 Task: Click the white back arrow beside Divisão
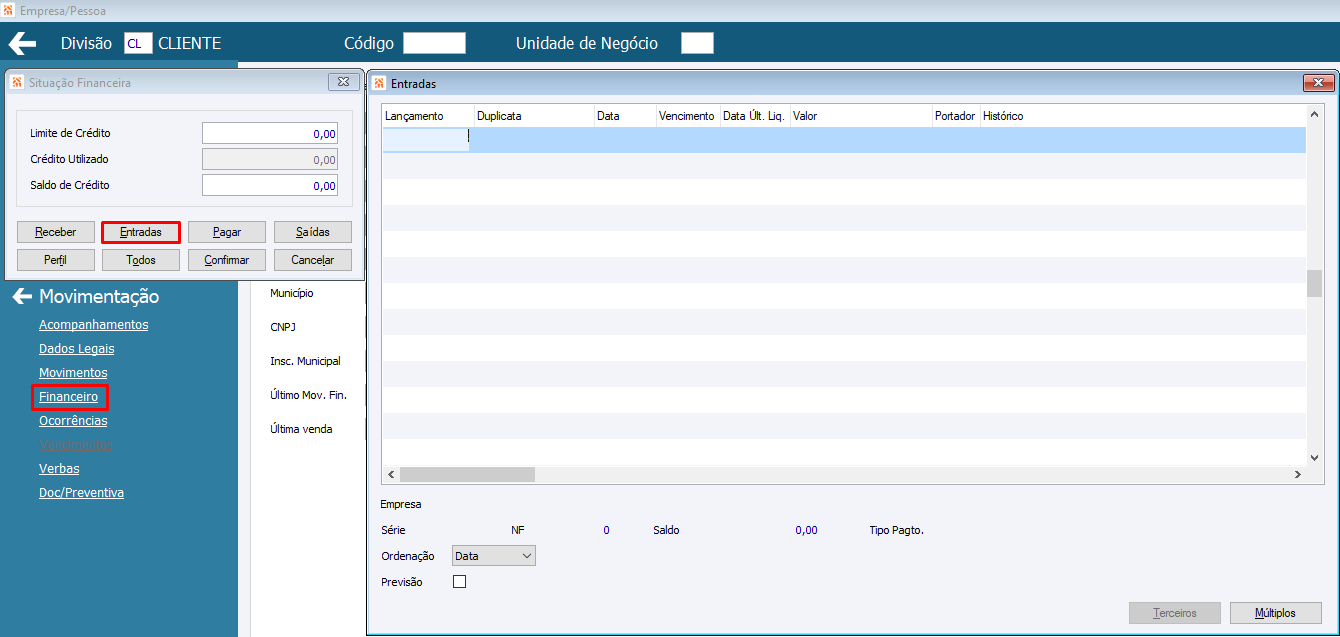coord(22,43)
